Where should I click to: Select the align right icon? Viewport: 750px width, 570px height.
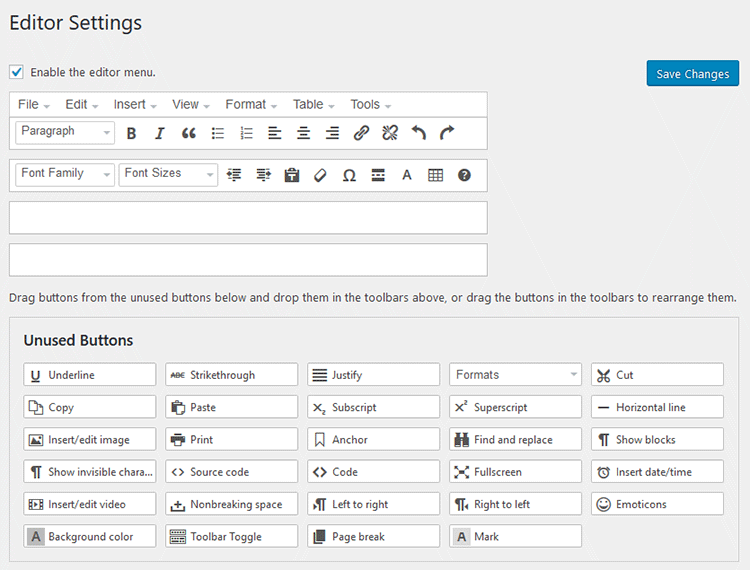coord(332,133)
